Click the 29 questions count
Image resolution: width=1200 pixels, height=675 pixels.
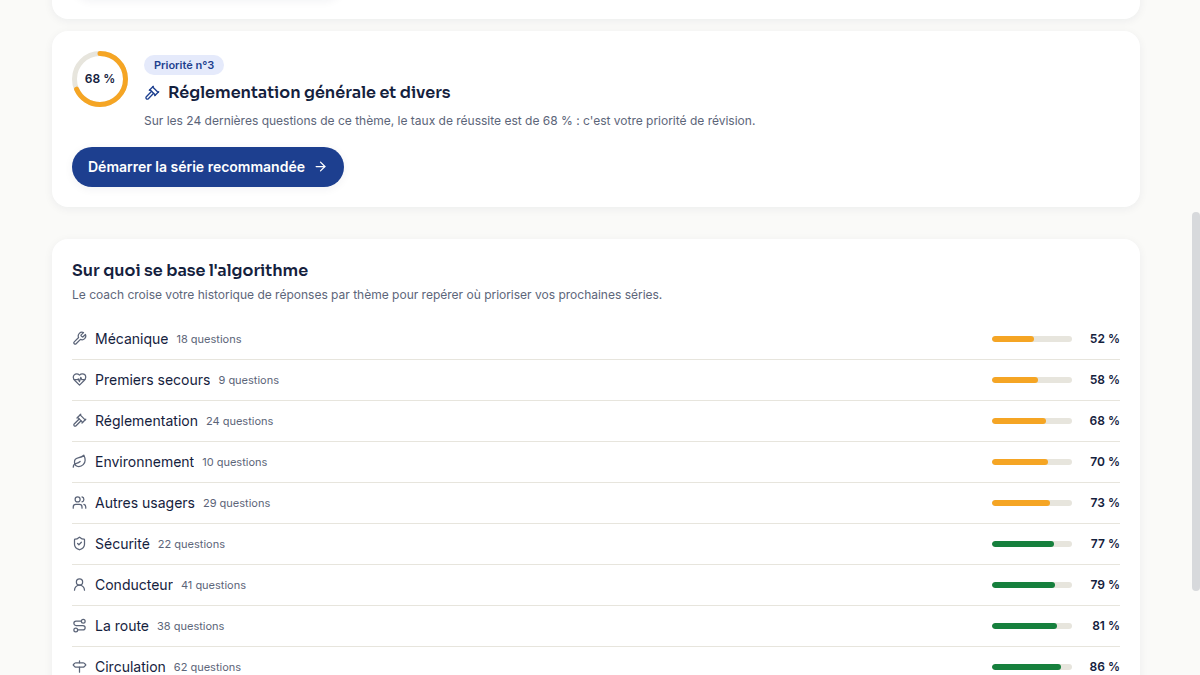pyautogui.click(x=237, y=504)
